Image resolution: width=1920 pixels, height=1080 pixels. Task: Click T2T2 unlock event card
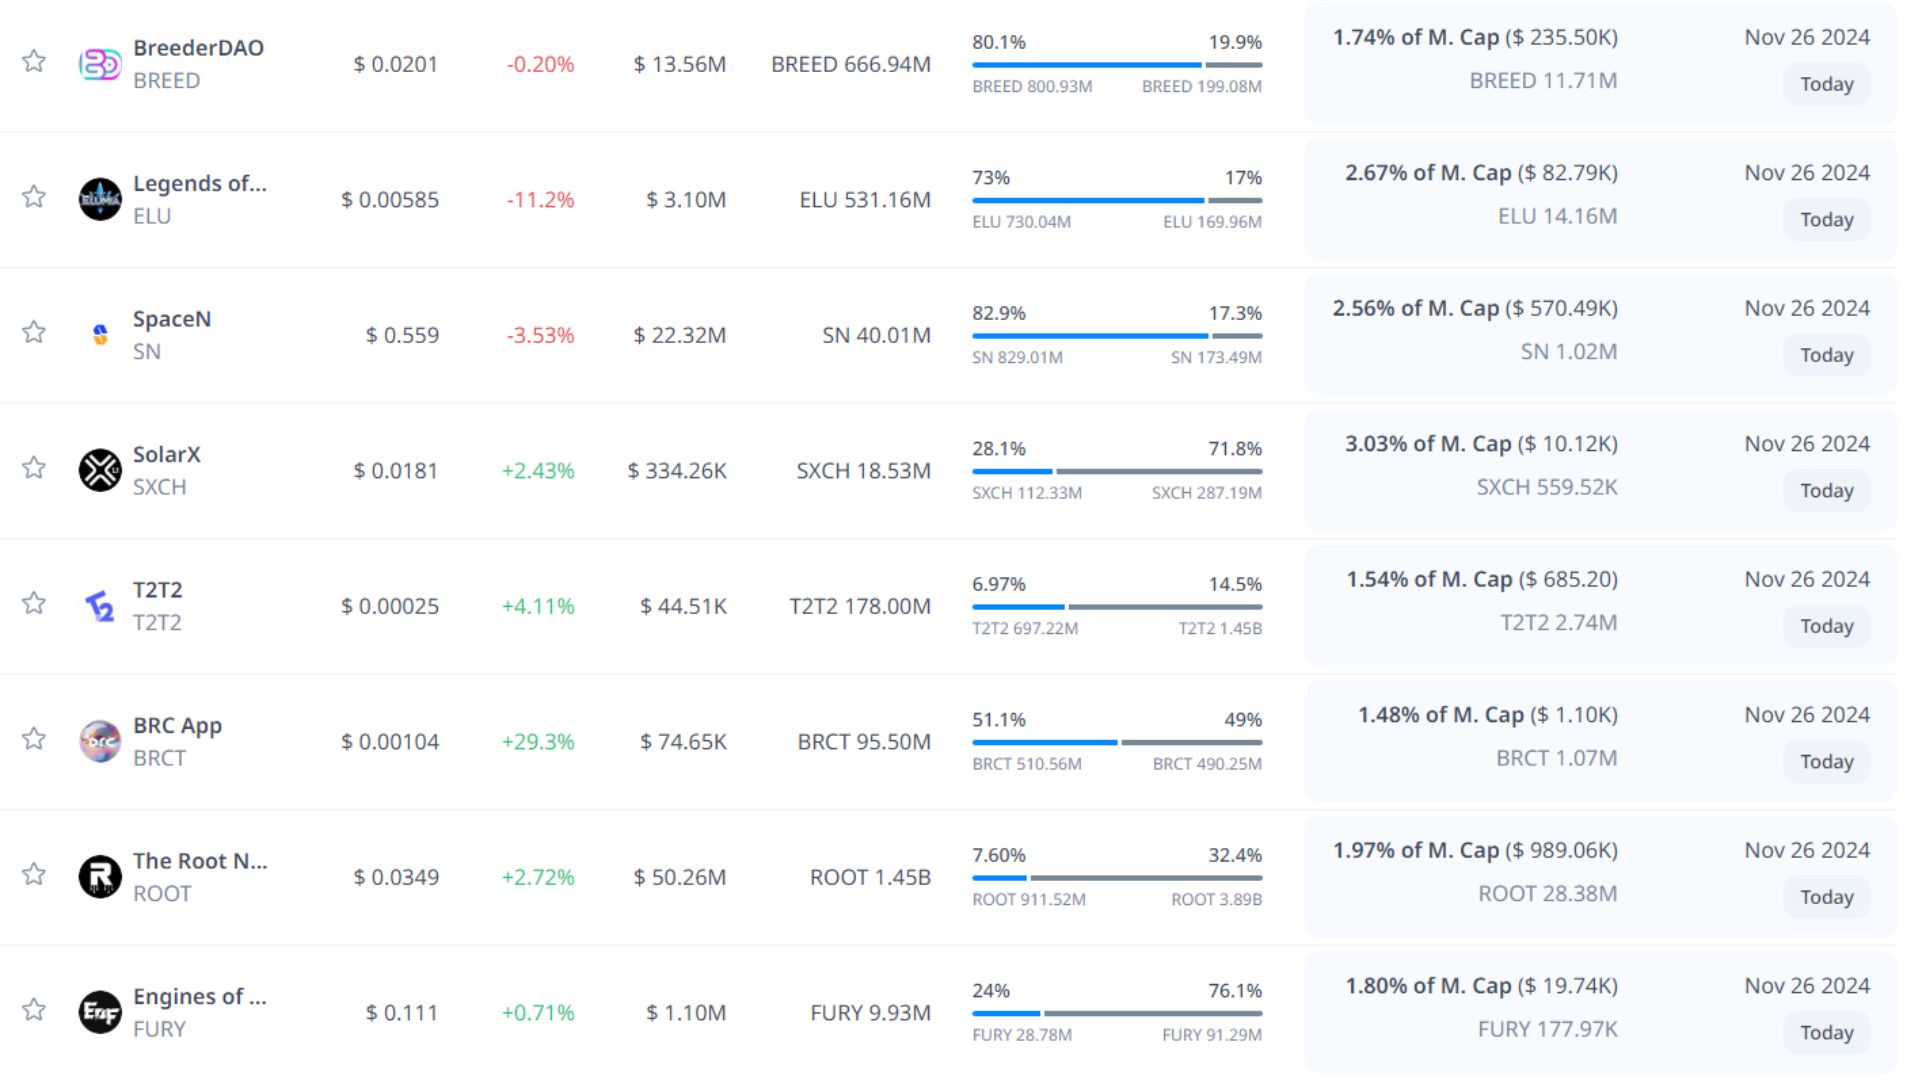click(x=1600, y=606)
